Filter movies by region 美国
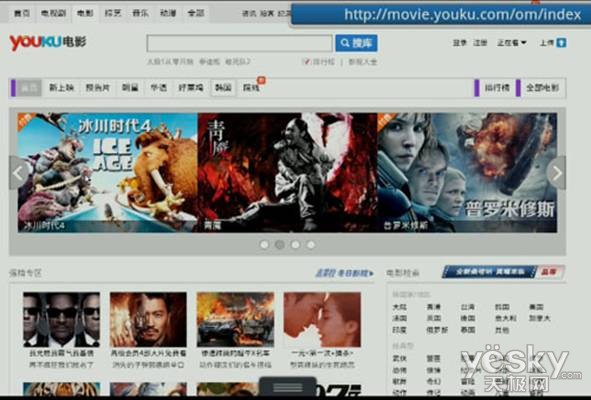The height and width of the screenshot is (400, 591). click(x=536, y=307)
